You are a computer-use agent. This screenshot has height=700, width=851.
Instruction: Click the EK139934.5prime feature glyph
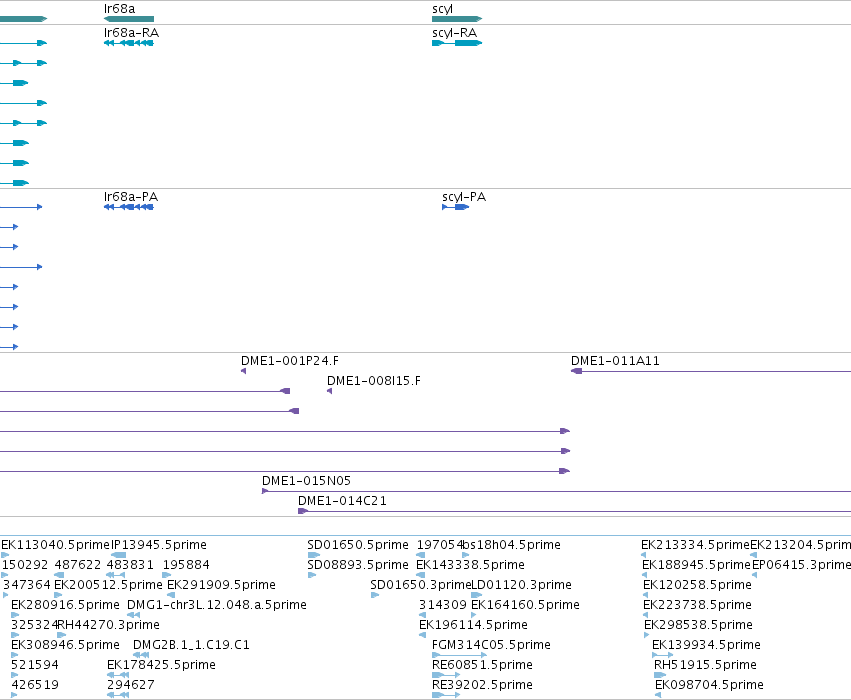click(663, 656)
